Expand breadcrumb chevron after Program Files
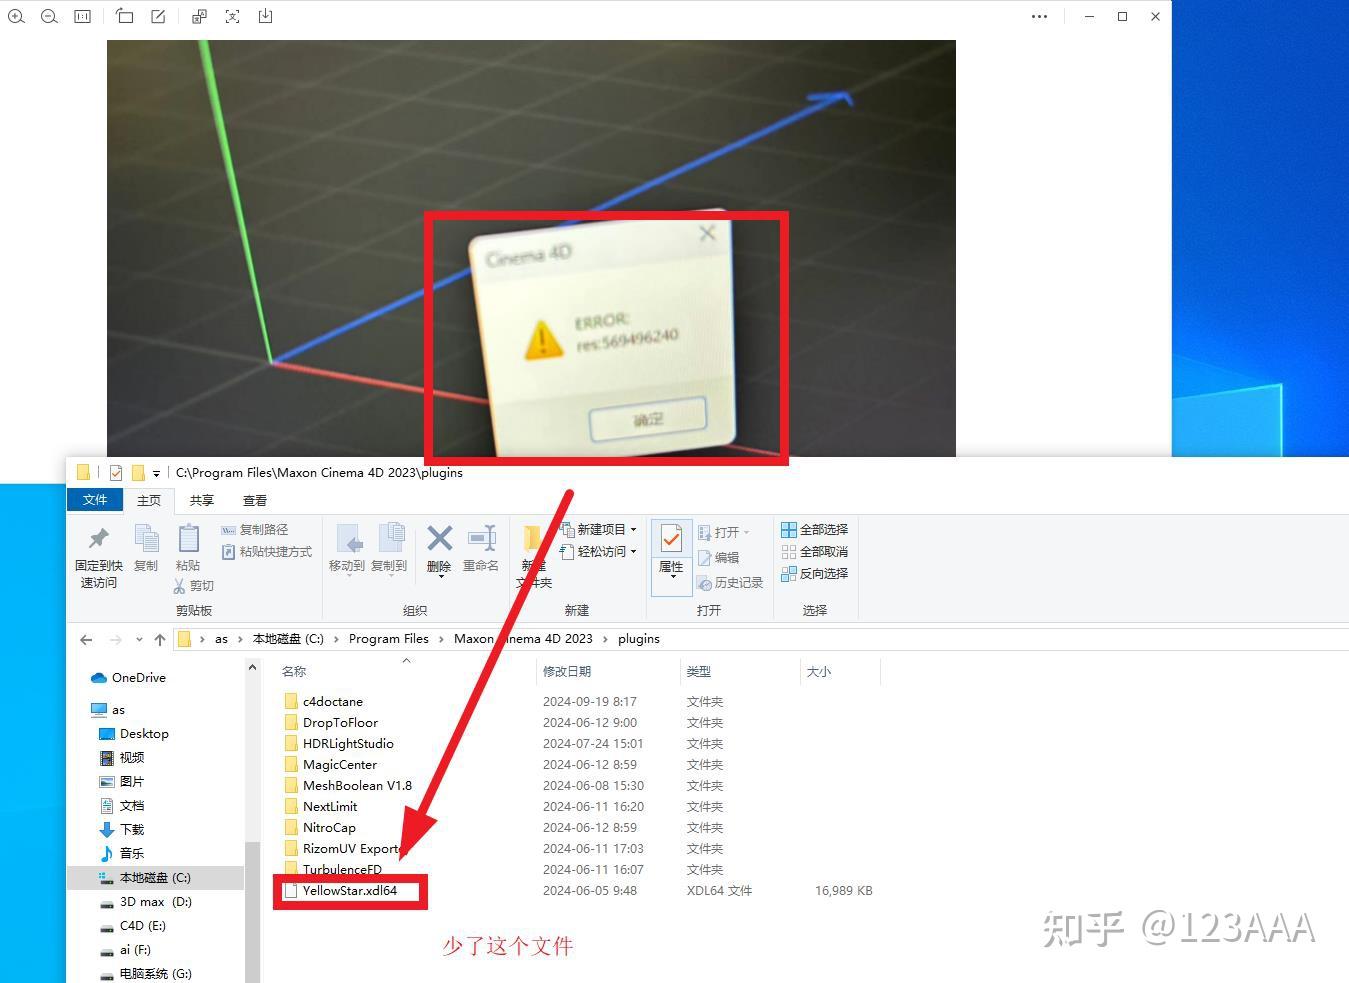This screenshot has width=1349, height=983. (x=441, y=639)
